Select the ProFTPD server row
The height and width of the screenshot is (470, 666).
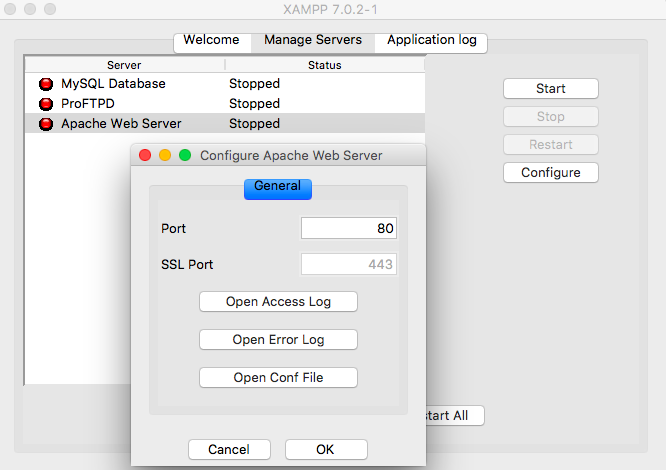225,104
